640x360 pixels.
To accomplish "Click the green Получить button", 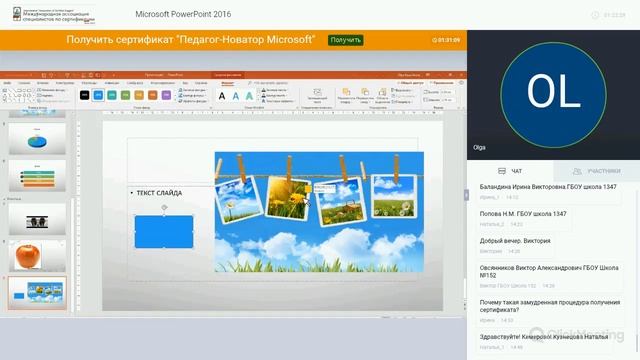I will click(346, 40).
